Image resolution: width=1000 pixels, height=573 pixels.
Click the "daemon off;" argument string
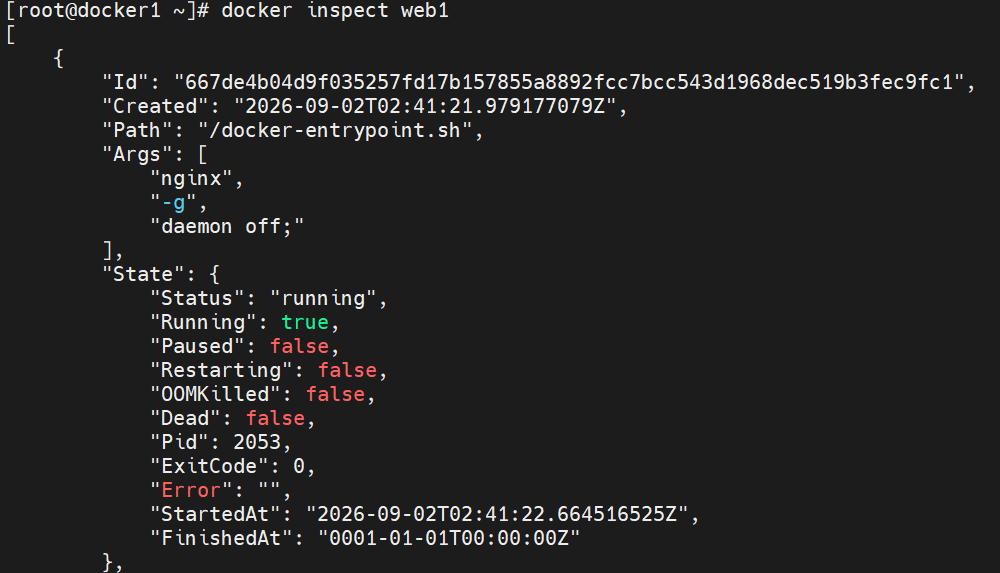(226, 227)
